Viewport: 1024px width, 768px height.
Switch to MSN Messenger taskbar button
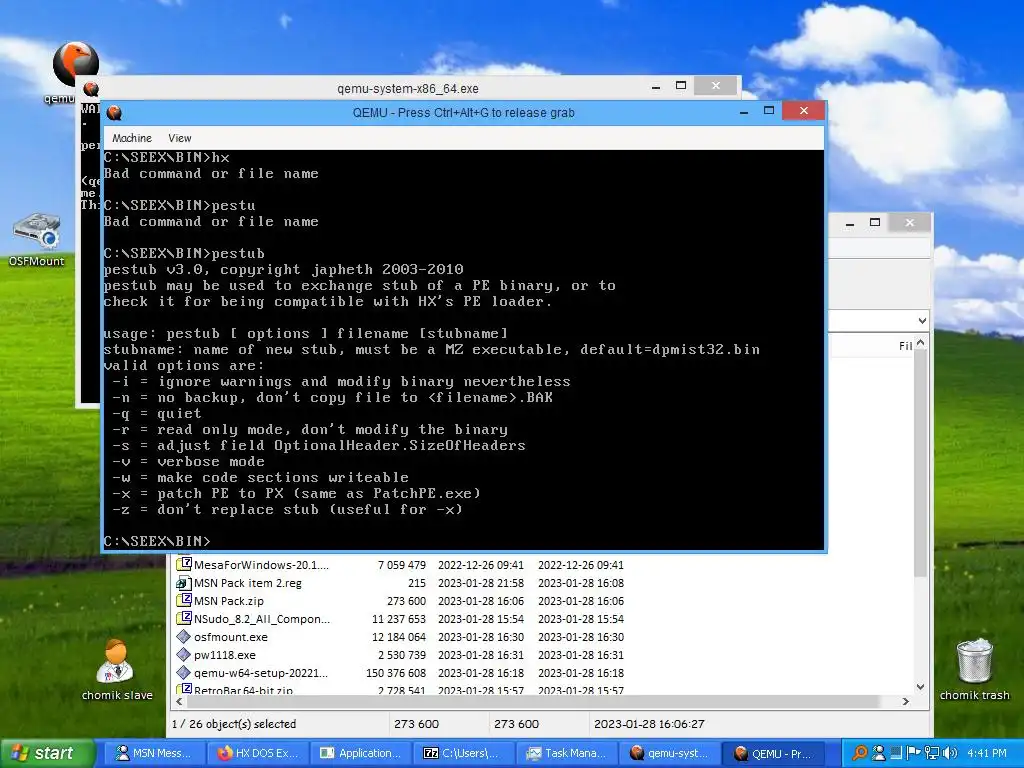(x=155, y=753)
